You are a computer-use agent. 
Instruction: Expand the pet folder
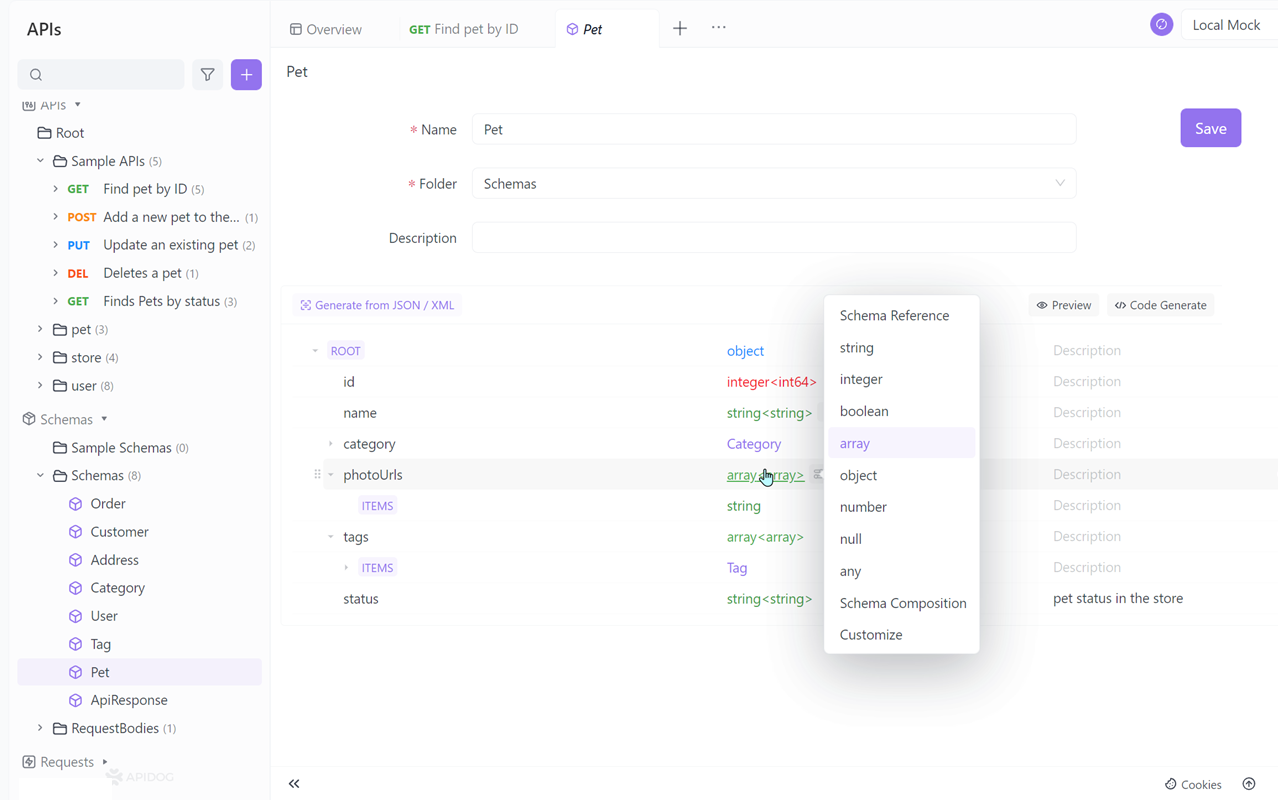tap(41, 329)
